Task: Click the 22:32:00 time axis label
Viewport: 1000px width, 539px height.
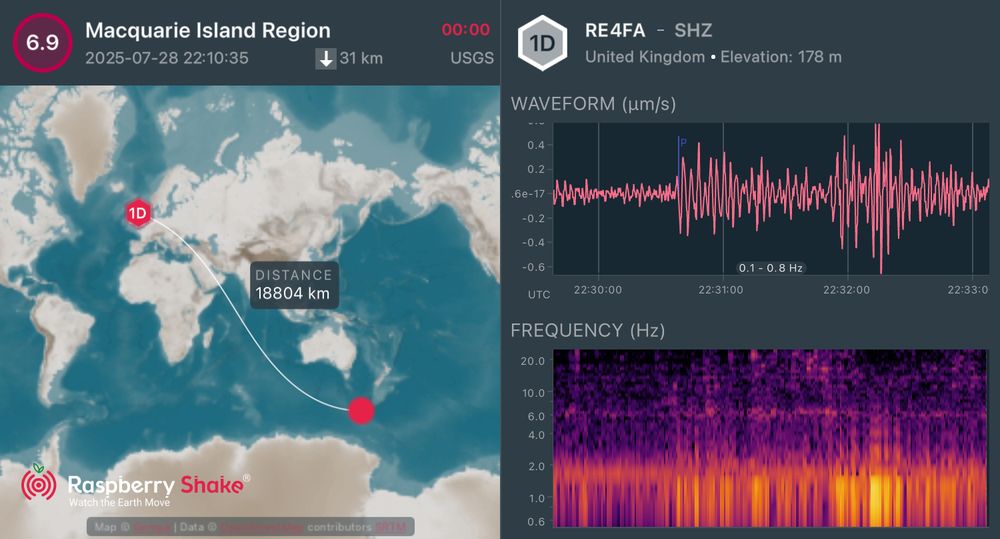Action: (x=846, y=290)
